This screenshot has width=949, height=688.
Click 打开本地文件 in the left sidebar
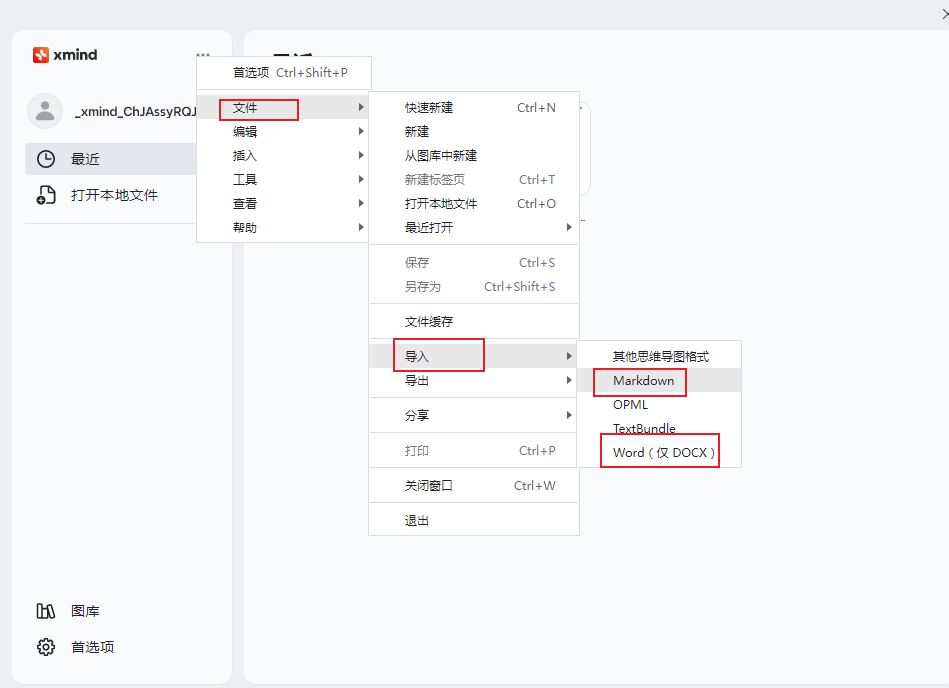(114, 195)
